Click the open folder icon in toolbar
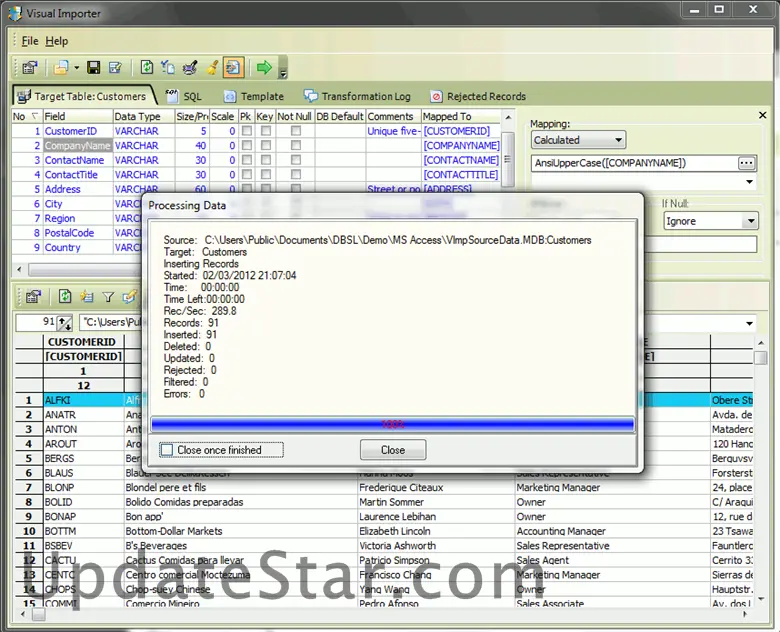780x632 pixels. [x=61, y=68]
